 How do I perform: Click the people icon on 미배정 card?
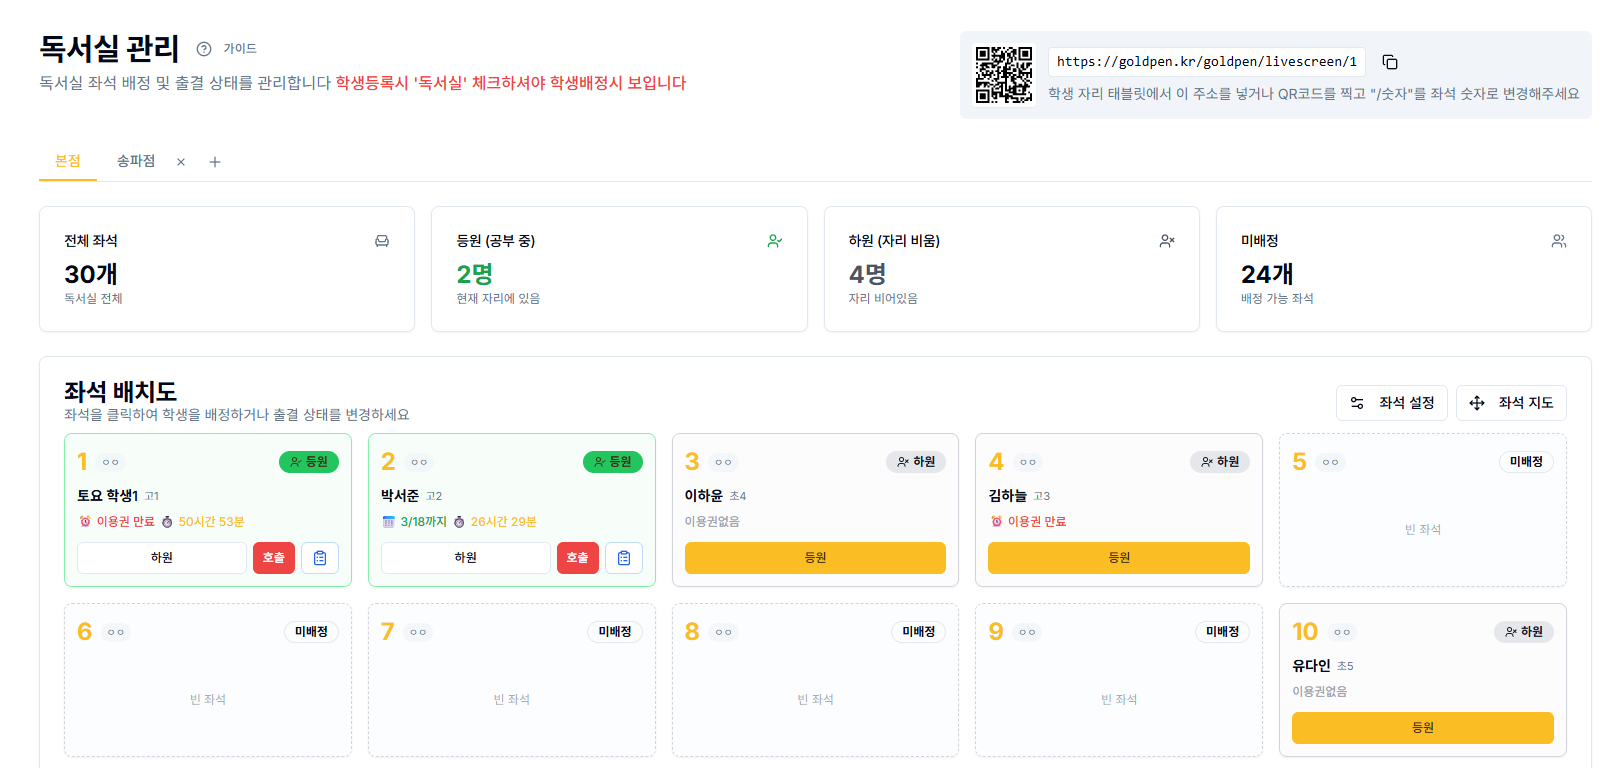point(1558,241)
